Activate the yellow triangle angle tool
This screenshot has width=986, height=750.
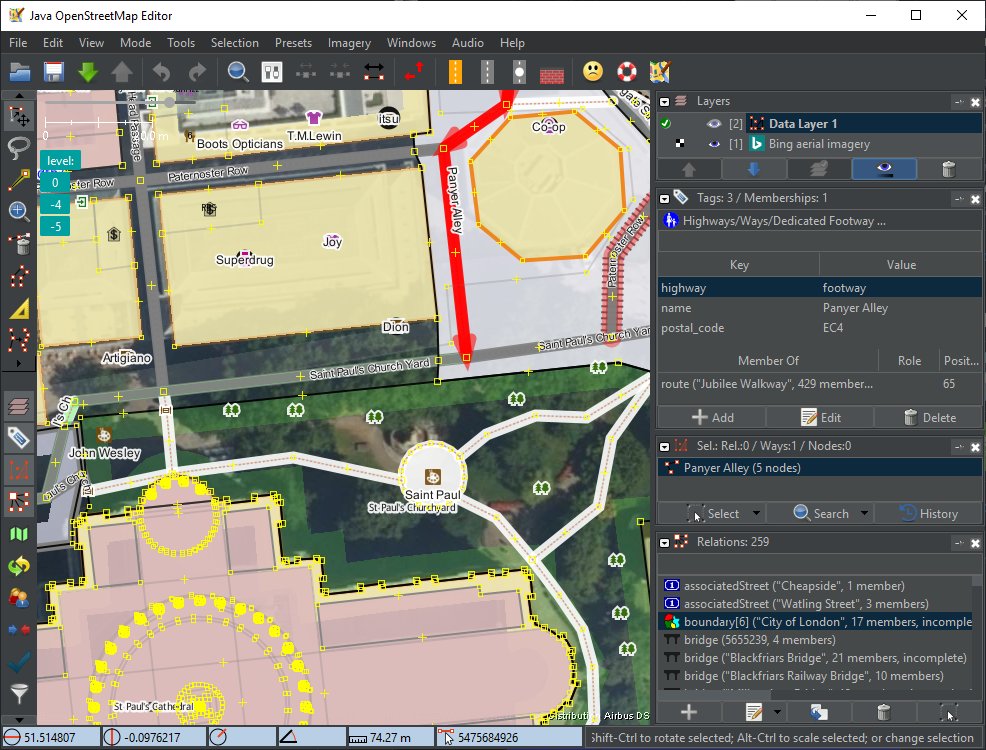19,309
